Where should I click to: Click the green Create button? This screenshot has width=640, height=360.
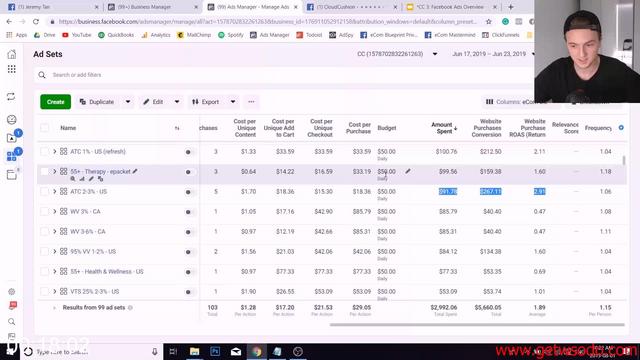point(56,102)
